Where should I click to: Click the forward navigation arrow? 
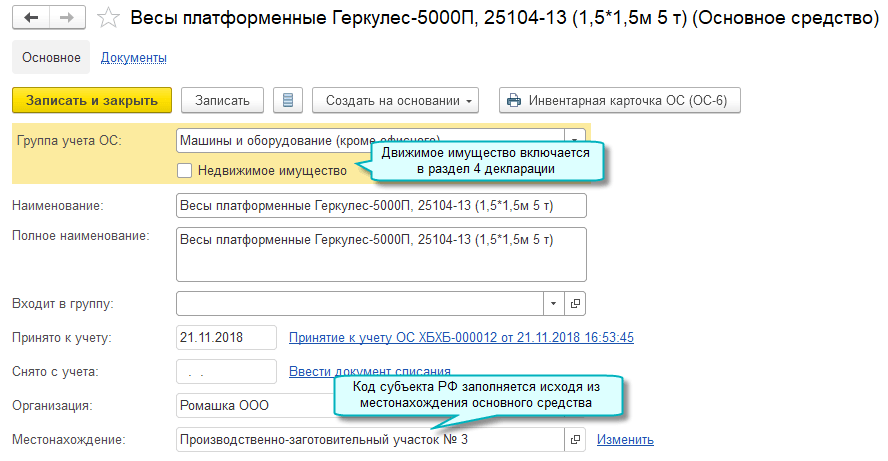[66, 19]
